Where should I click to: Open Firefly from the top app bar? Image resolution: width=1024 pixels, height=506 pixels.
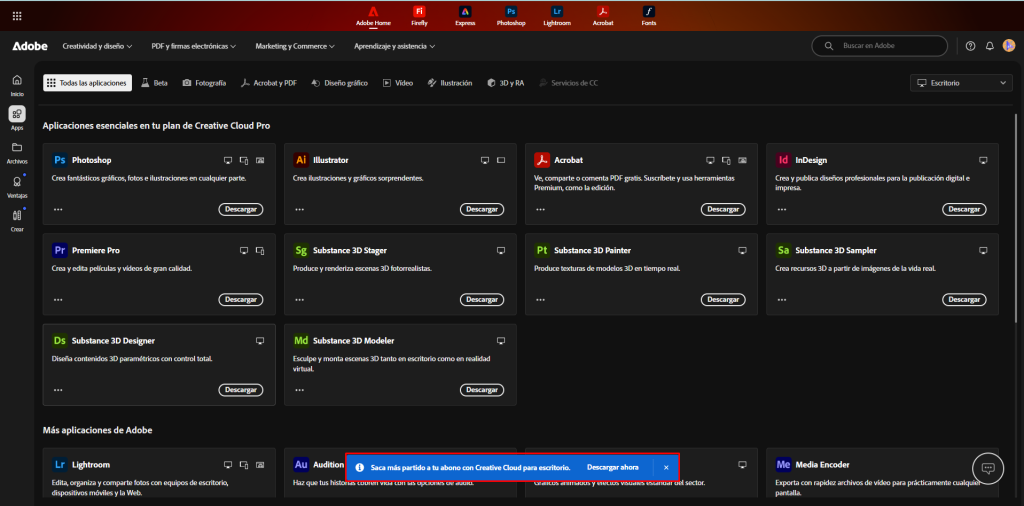[419, 15]
